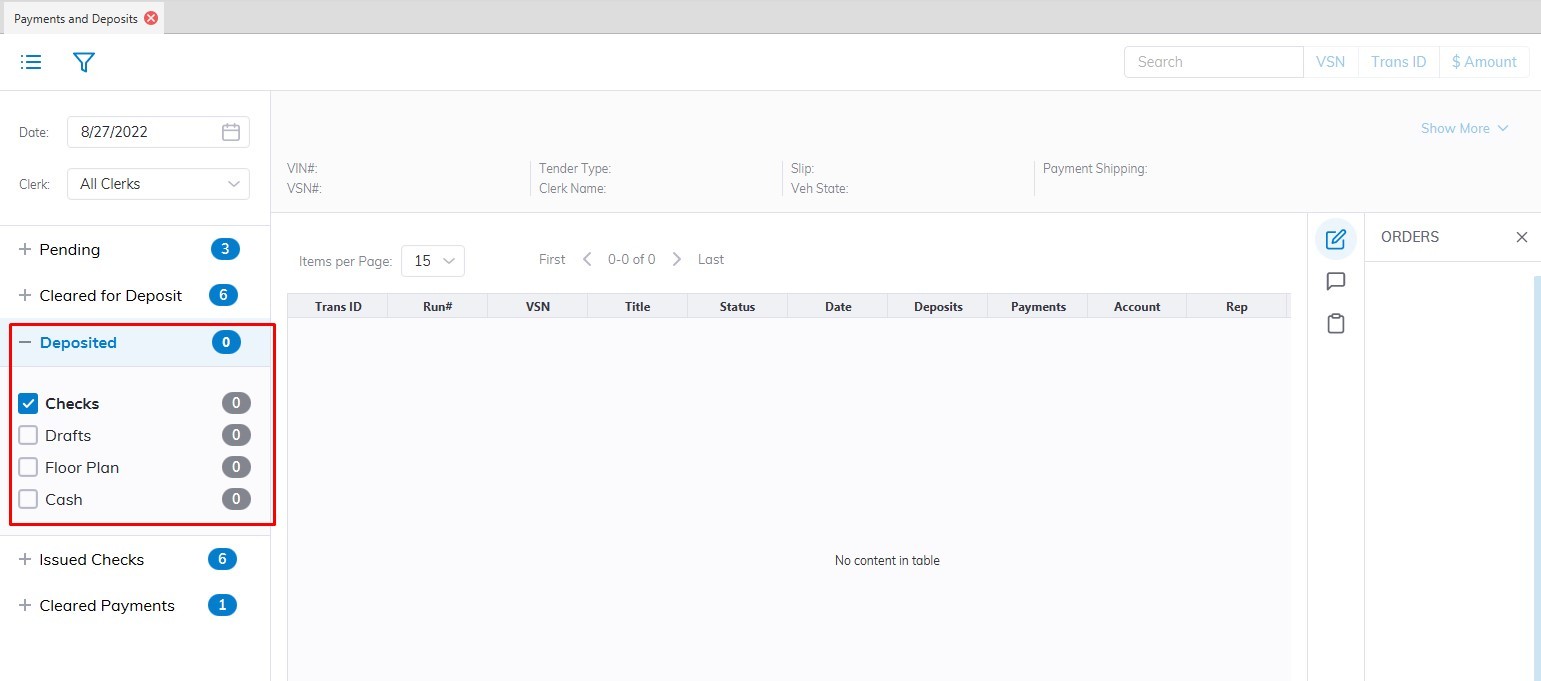Open the date picker calendar icon
The image size is (1541, 681).
[x=231, y=132]
